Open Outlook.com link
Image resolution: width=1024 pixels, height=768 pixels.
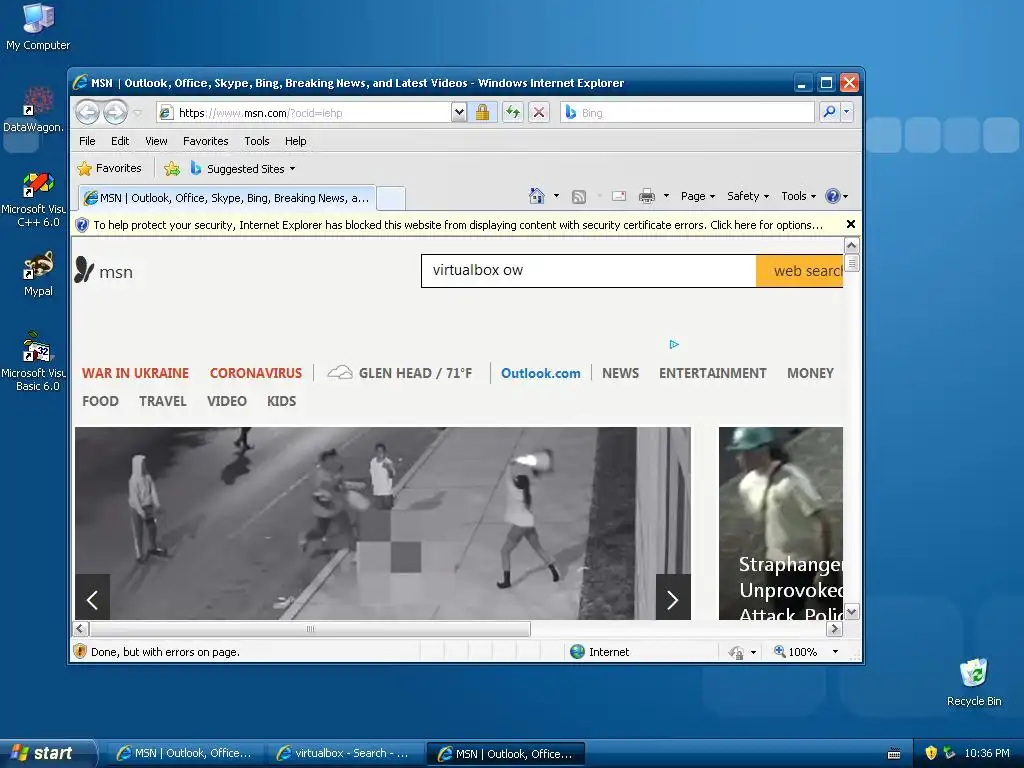point(540,373)
